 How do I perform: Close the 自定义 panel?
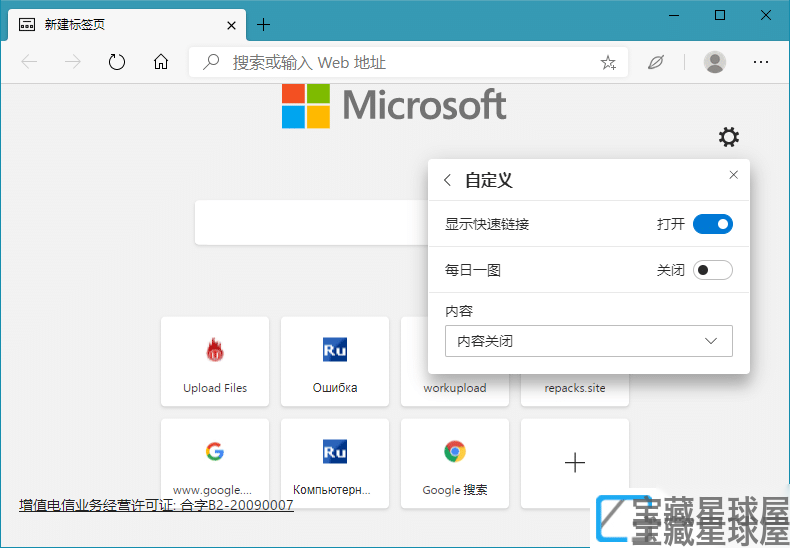click(x=734, y=175)
